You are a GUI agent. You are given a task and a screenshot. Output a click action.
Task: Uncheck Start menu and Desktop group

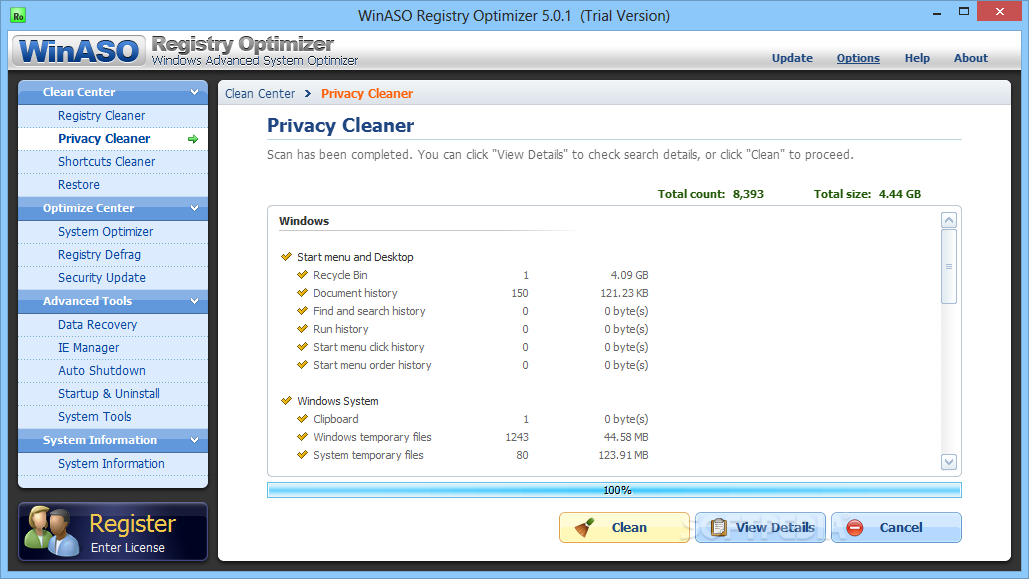[x=286, y=257]
